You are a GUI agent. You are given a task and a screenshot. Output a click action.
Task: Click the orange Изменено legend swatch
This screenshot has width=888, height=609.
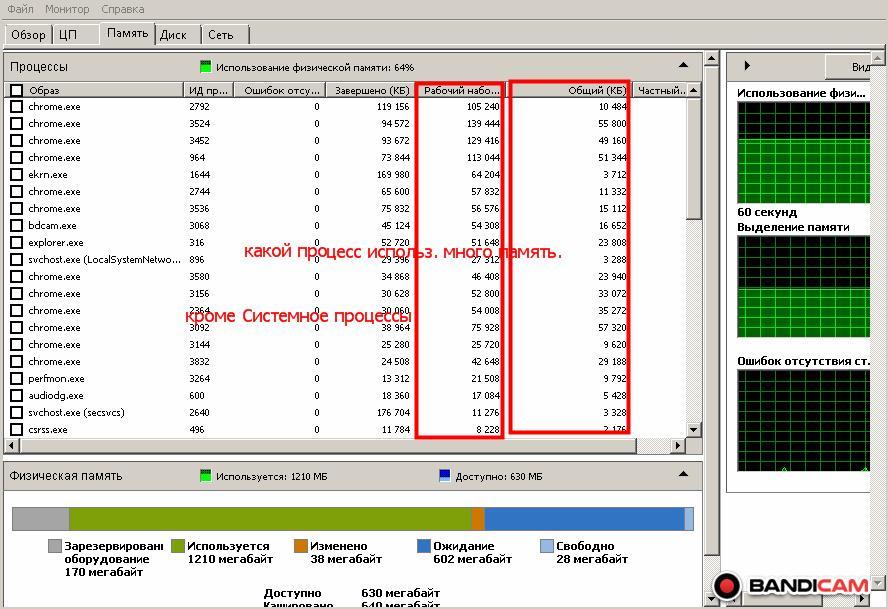coord(301,546)
